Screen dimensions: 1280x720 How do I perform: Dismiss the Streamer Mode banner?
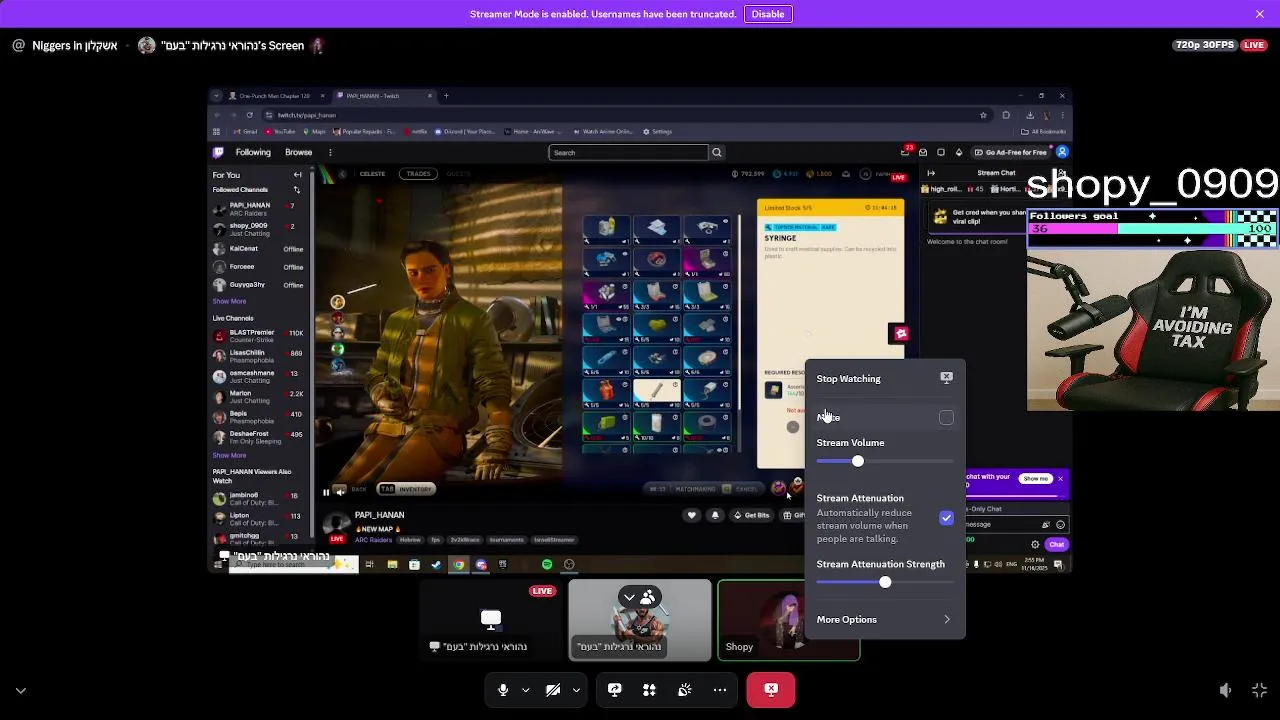pyautogui.click(x=1259, y=14)
